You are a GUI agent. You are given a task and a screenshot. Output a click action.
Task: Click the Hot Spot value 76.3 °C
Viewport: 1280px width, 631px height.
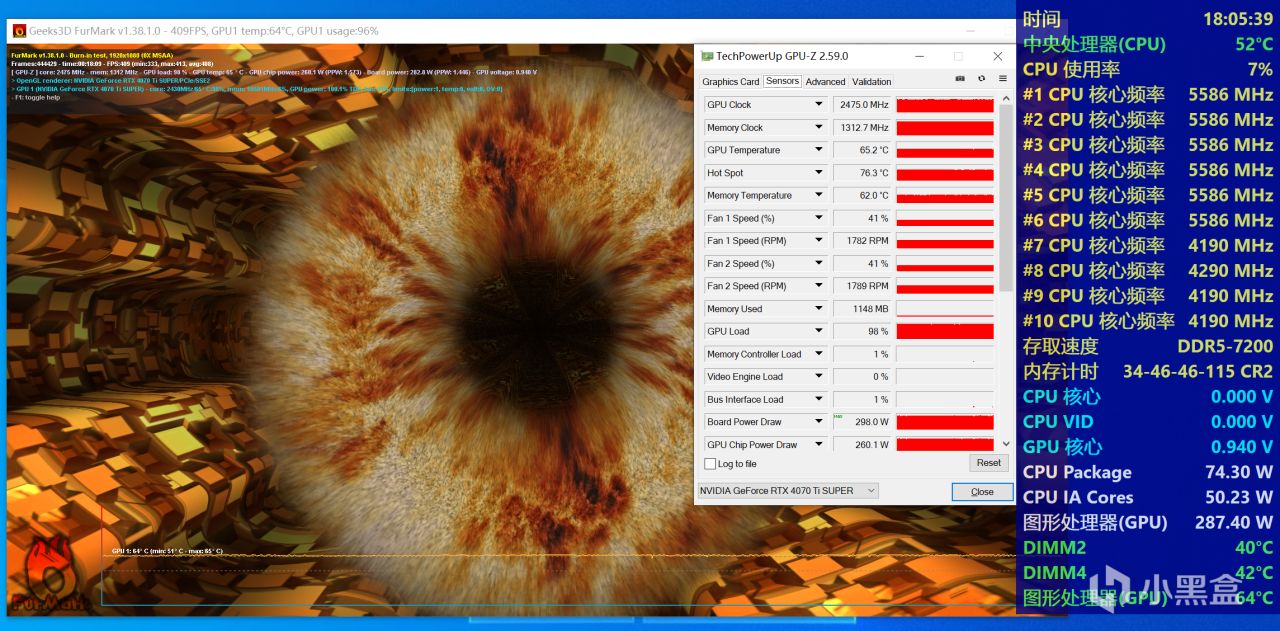(x=862, y=173)
